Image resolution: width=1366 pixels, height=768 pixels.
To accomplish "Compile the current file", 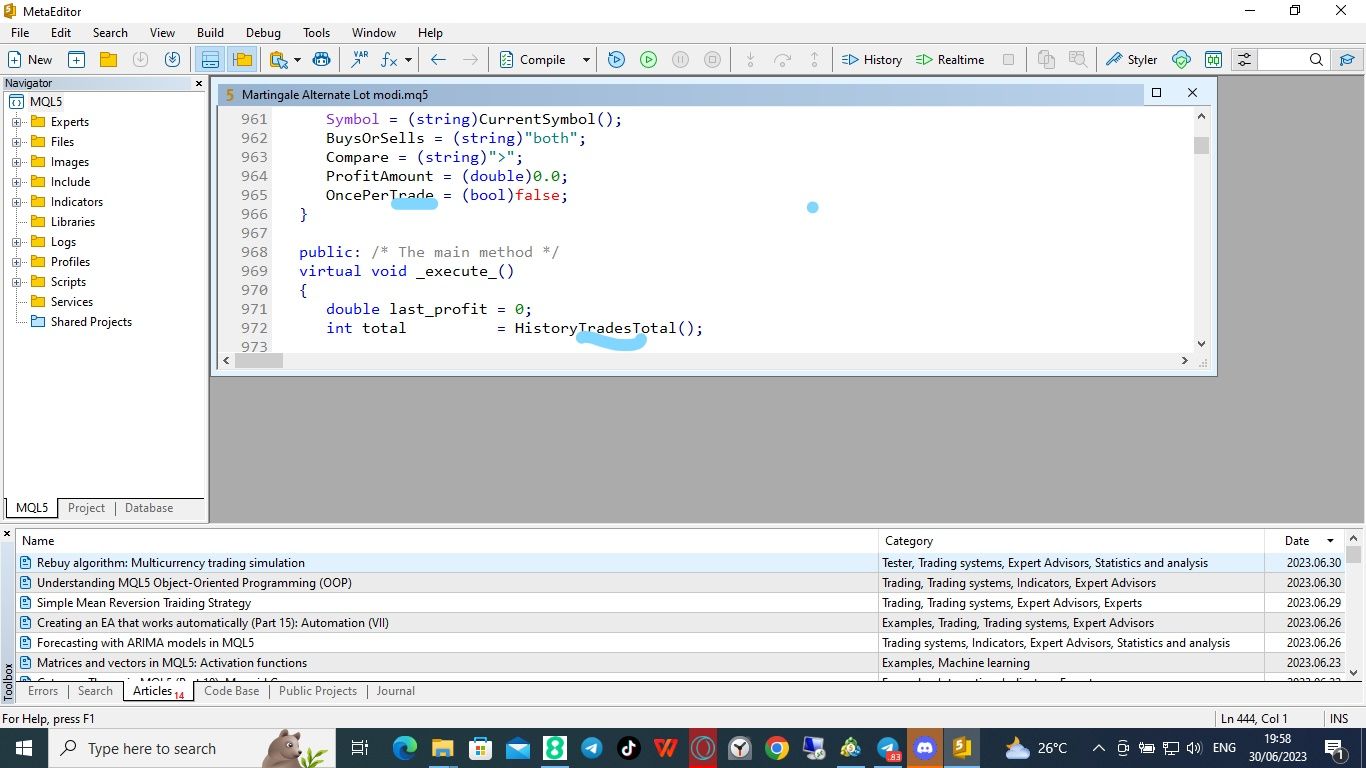I will (x=533, y=60).
